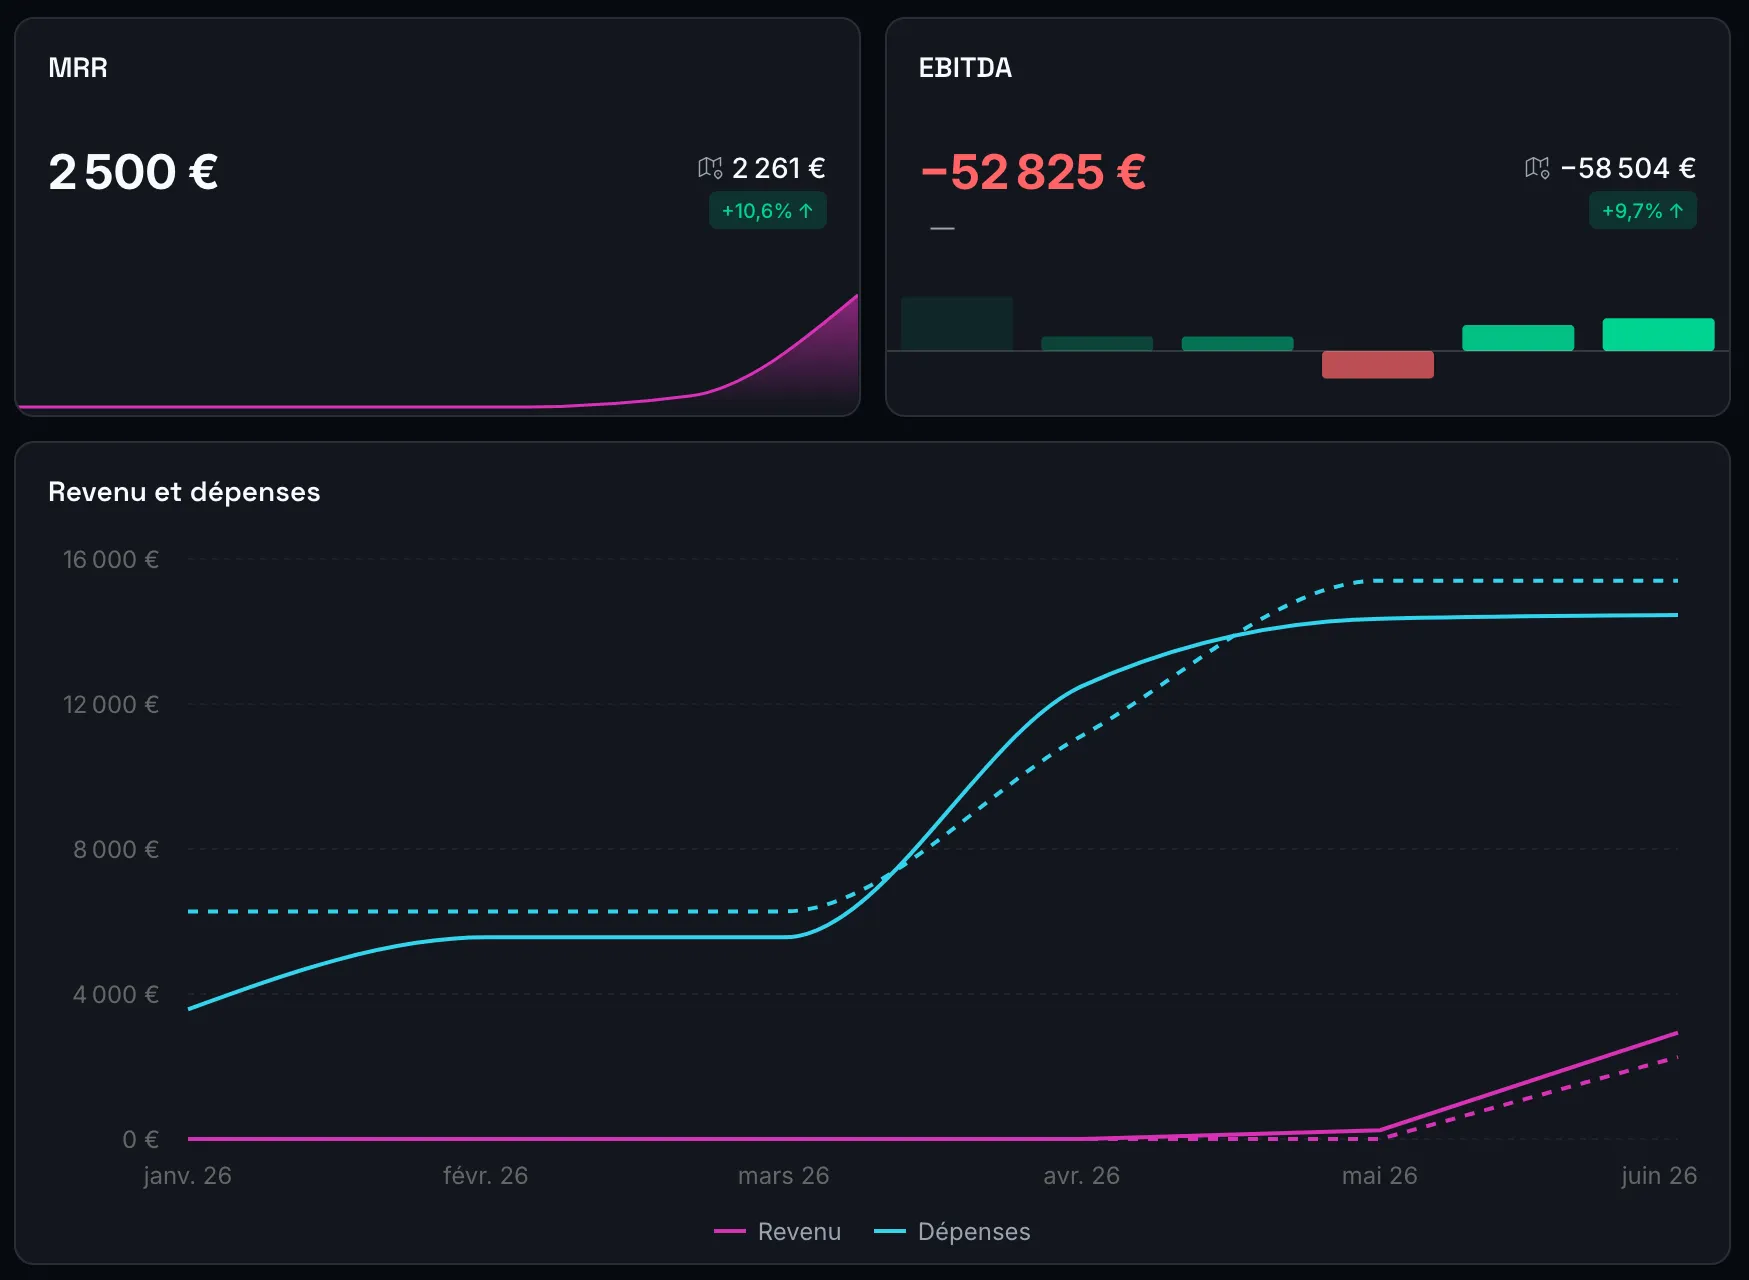
Task: Click the +9,7% growth badge
Action: pos(1643,211)
